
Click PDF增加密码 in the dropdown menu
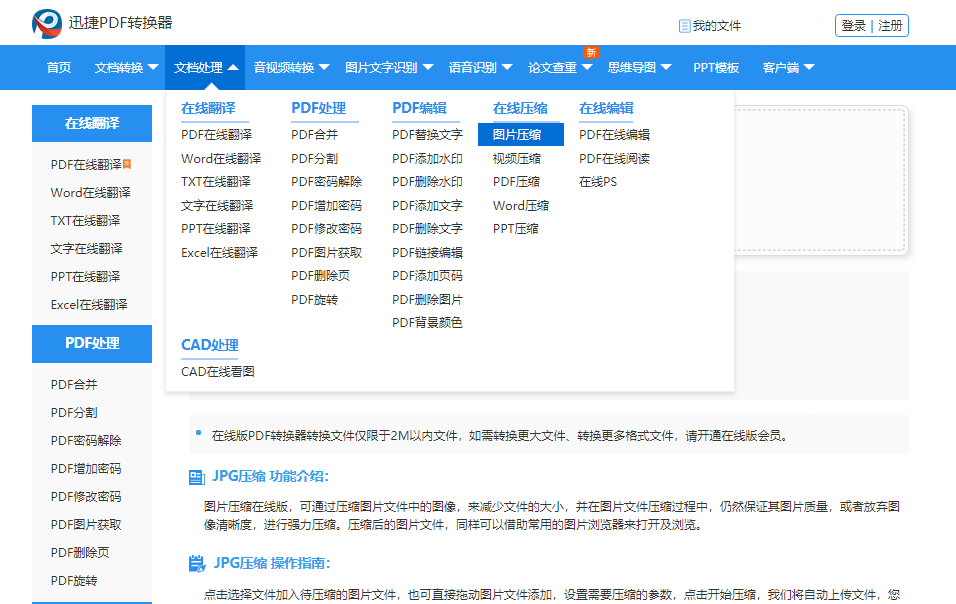(x=326, y=205)
